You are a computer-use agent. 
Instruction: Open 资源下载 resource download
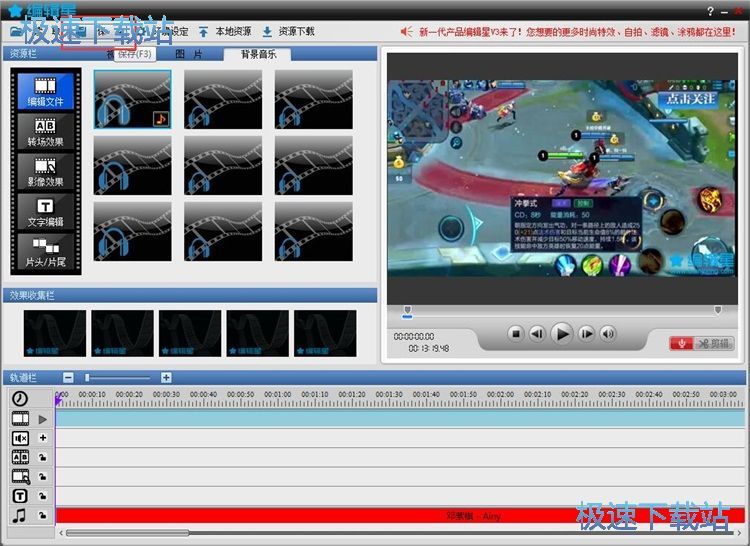(297, 32)
